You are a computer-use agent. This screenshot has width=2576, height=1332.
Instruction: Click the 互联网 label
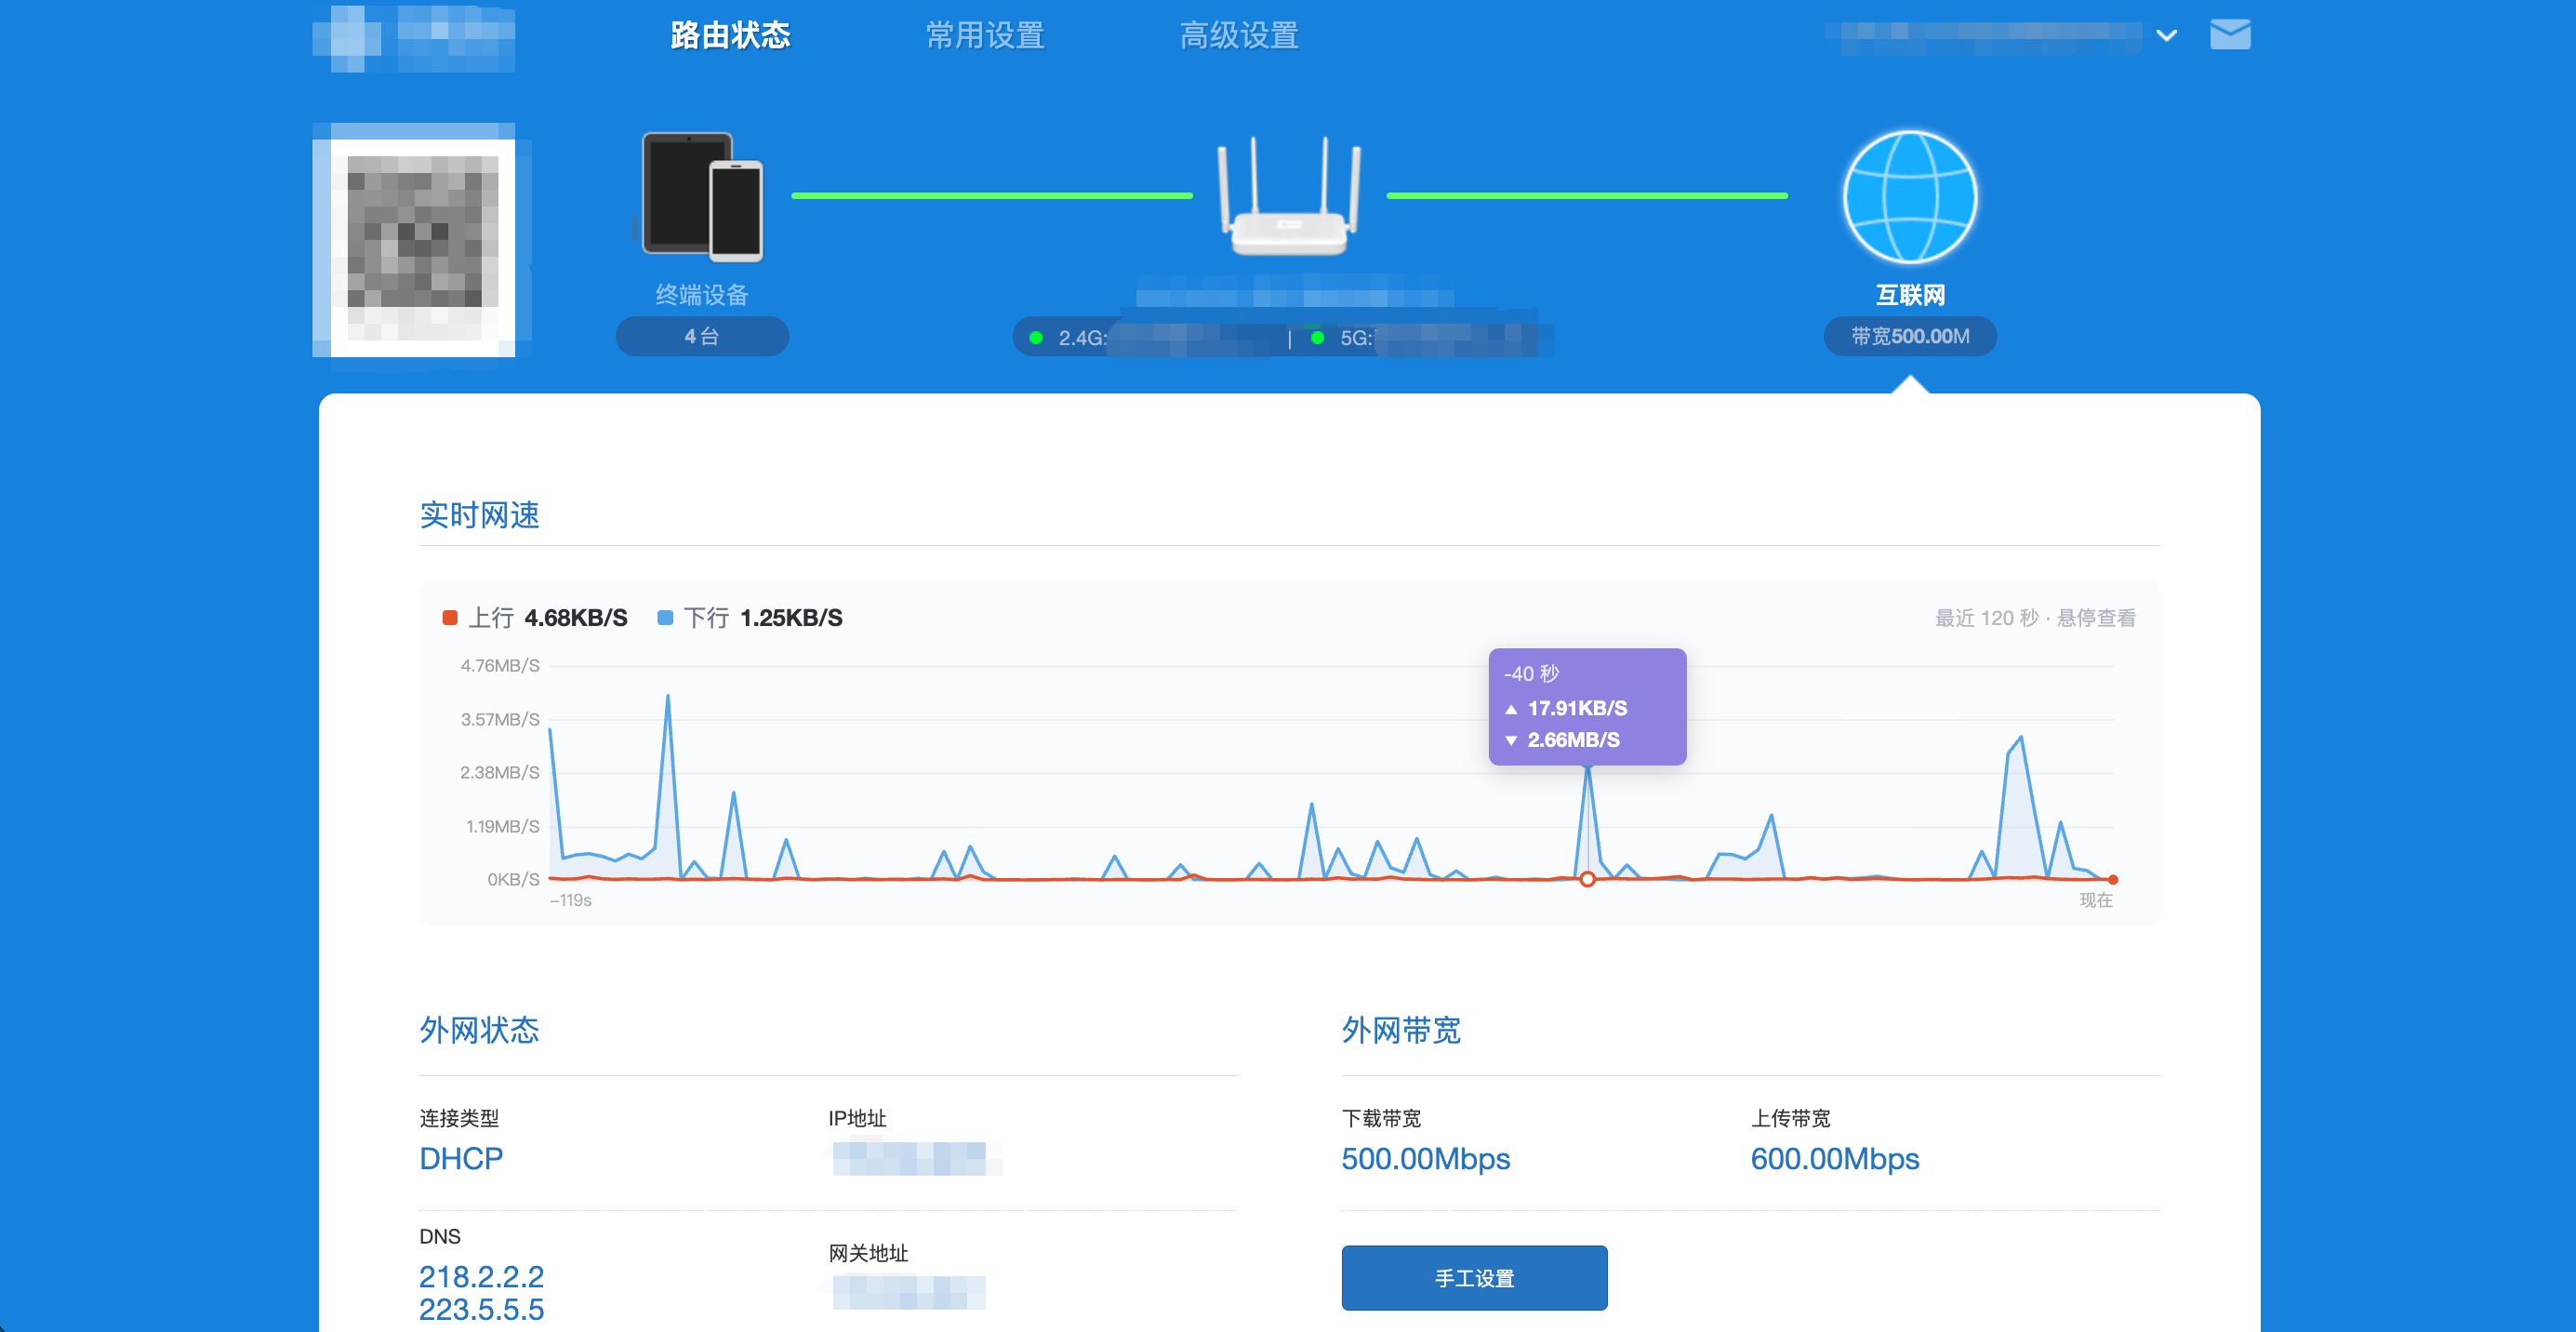point(1910,295)
